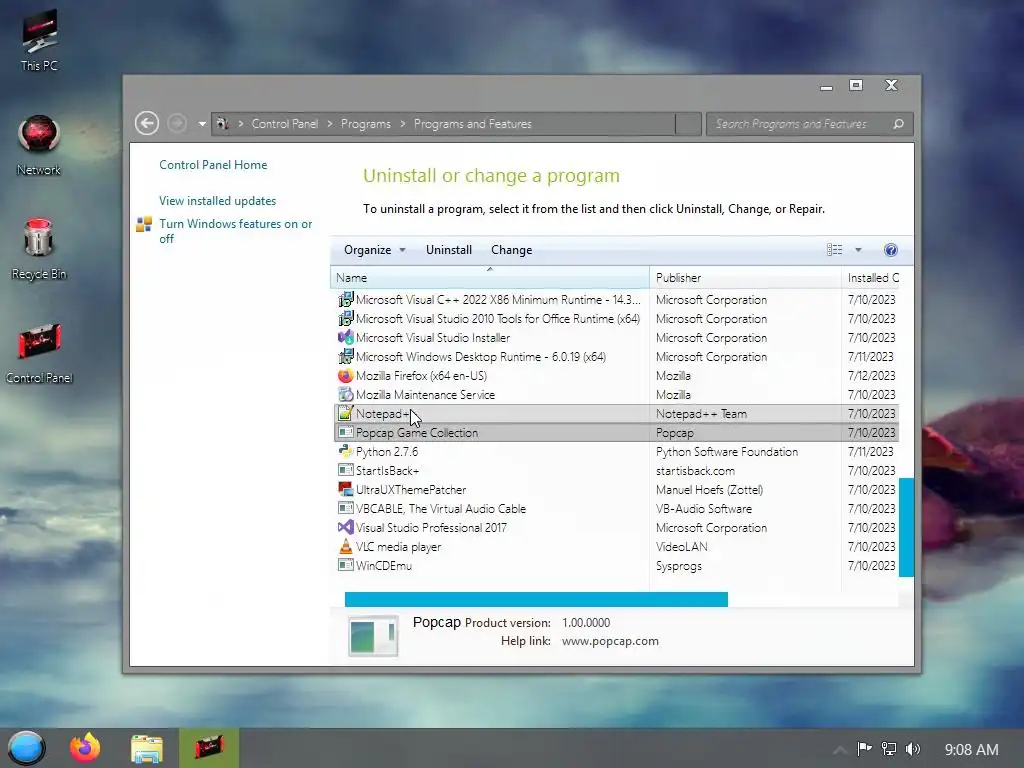Click the horizontal scrollbar thumb
The image size is (1024, 768).
click(x=536, y=600)
